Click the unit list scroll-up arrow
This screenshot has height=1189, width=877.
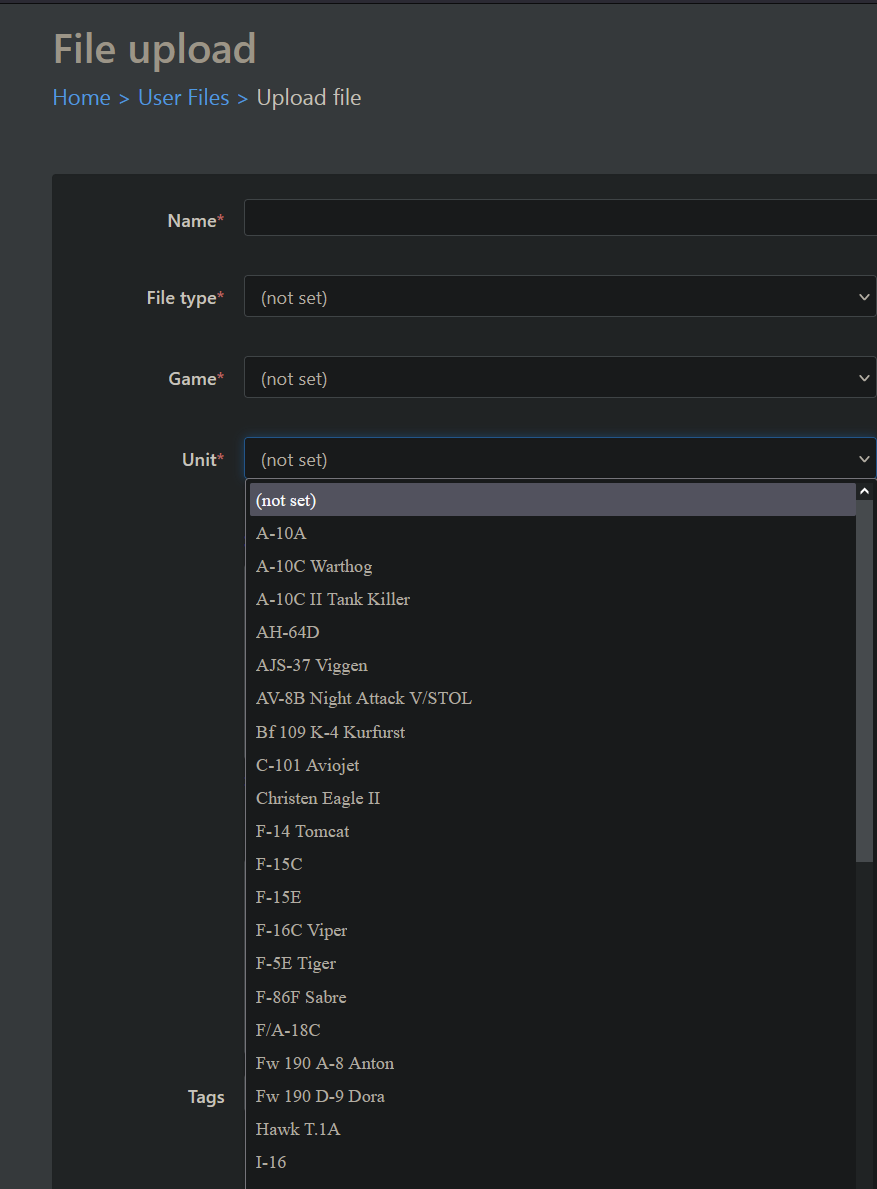tap(864, 491)
